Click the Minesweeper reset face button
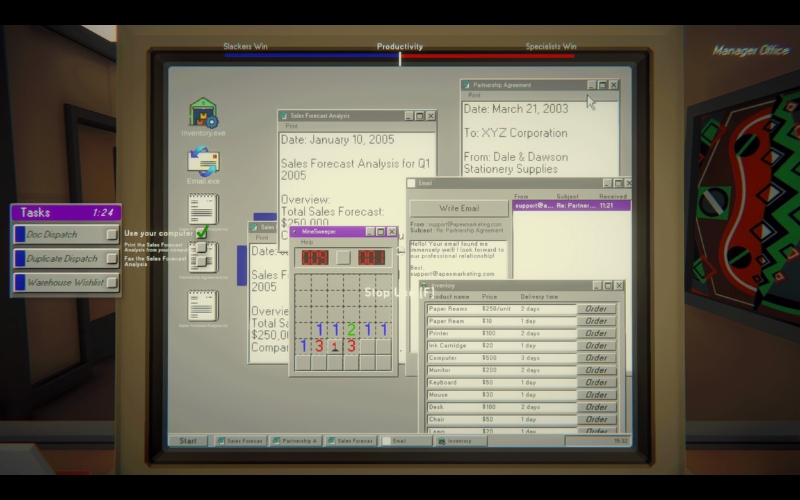 tap(343, 257)
